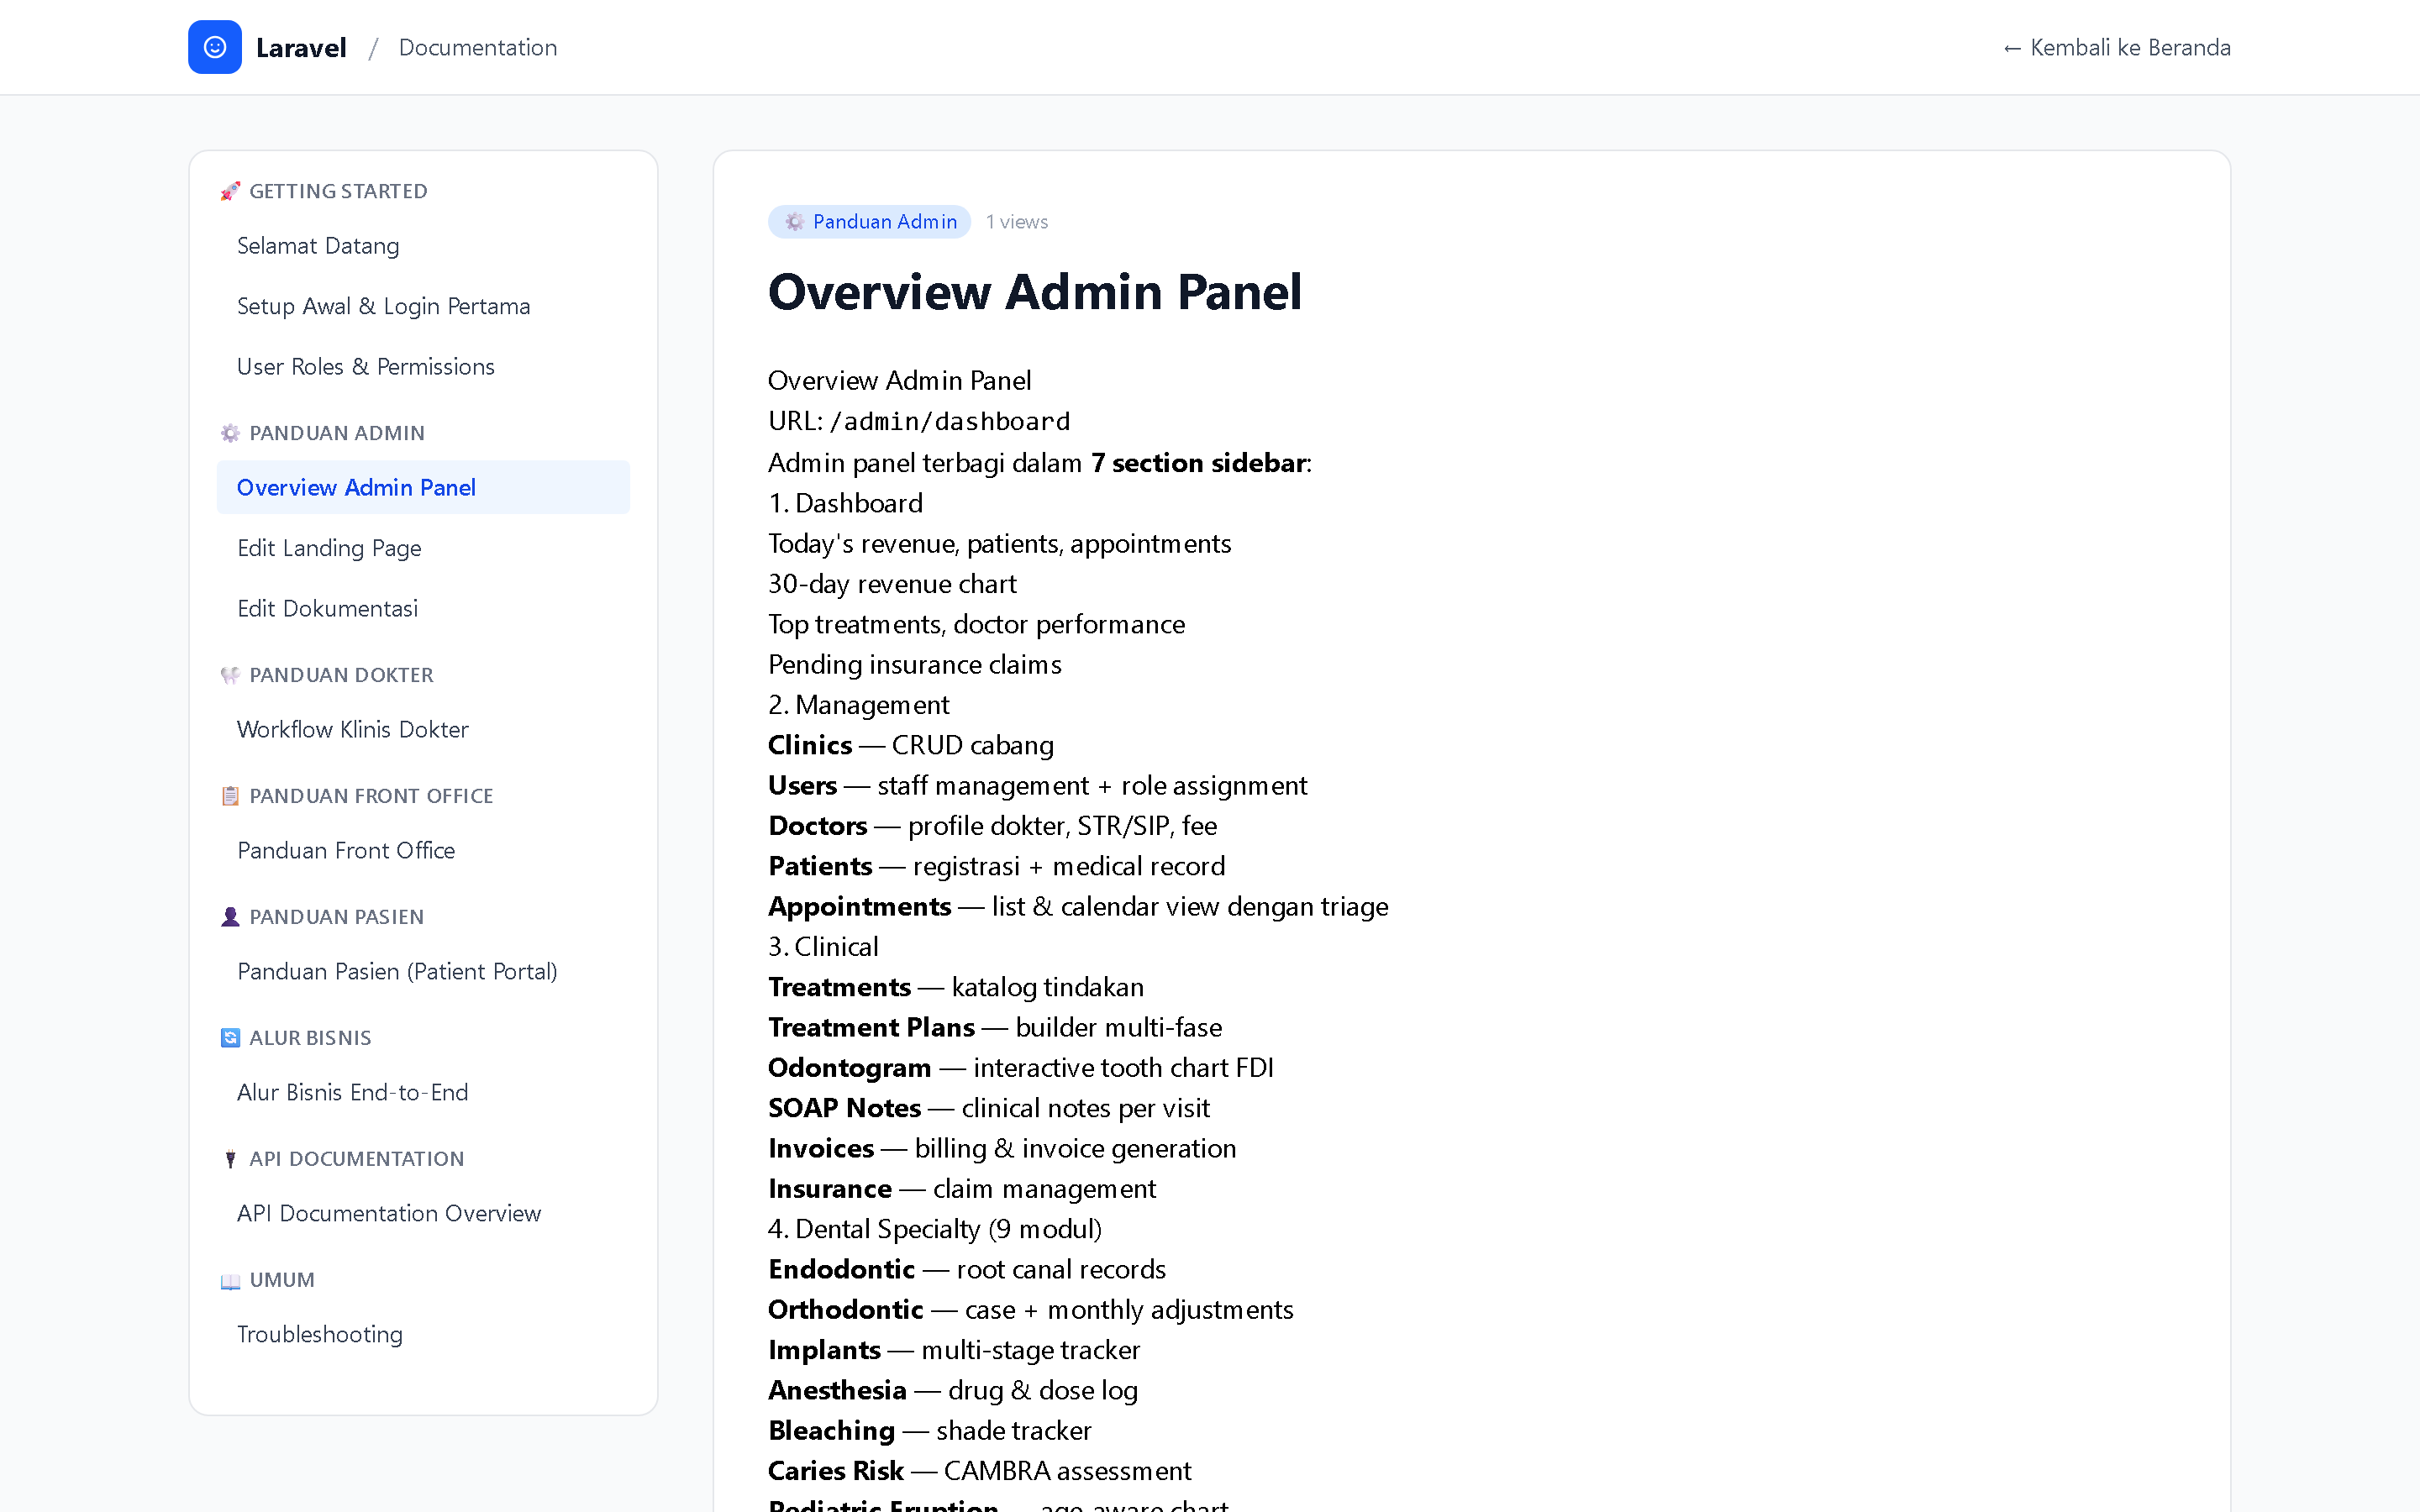Click the plug icon beside API Documentation
This screenshot has height=1512, width=2420.
230,1159
